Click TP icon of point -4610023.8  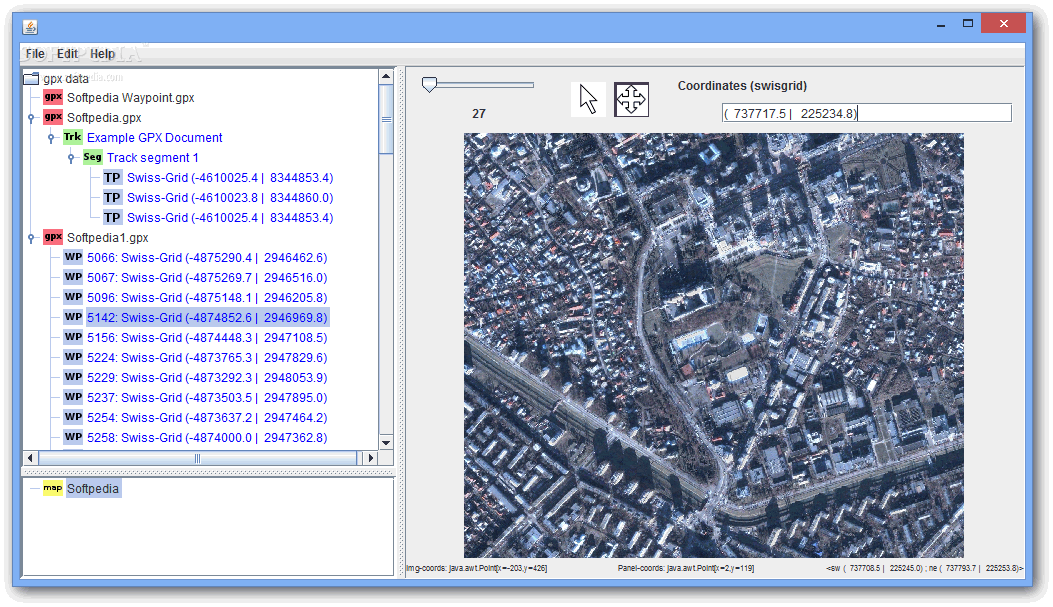click(112, 197)
